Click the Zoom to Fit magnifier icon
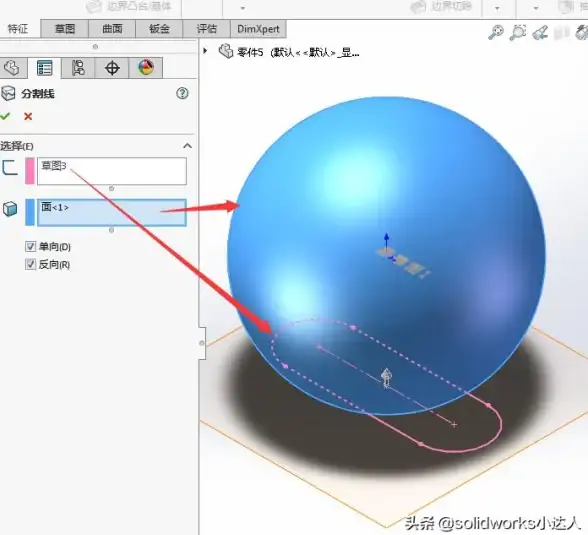588x535 pixels. (496, 32)
